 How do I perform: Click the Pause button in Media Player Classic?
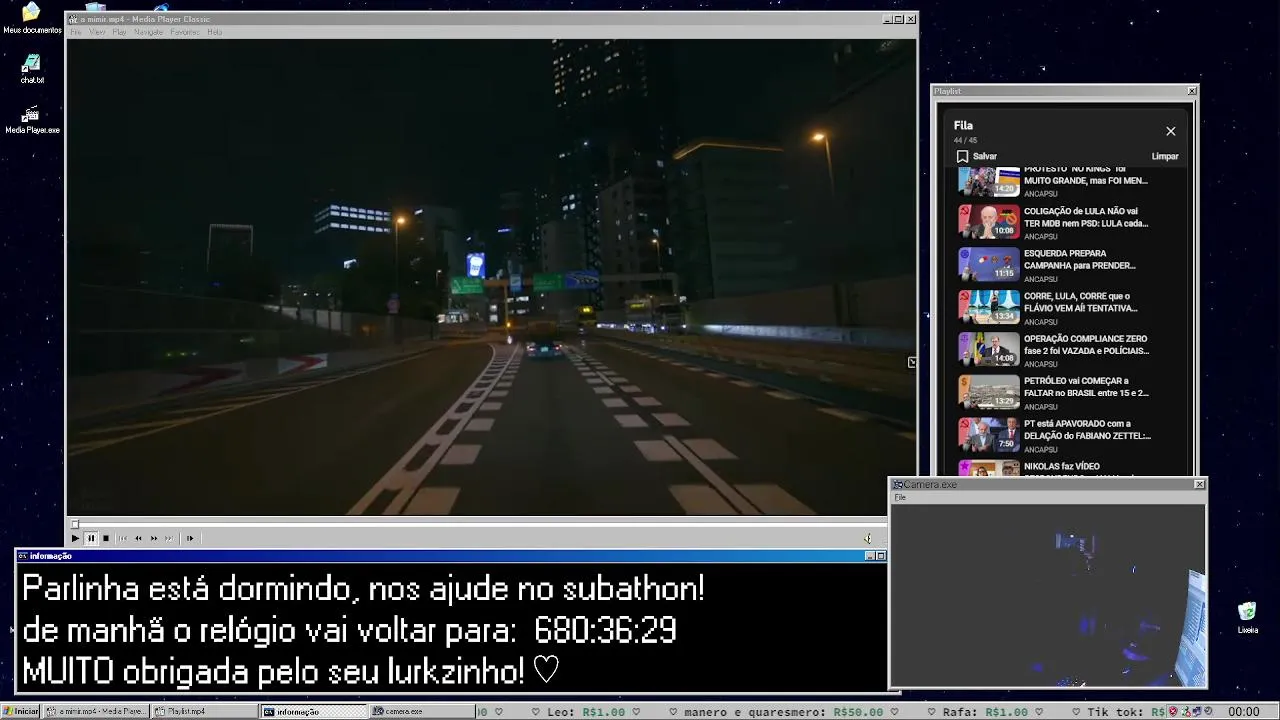pos(90,538)
